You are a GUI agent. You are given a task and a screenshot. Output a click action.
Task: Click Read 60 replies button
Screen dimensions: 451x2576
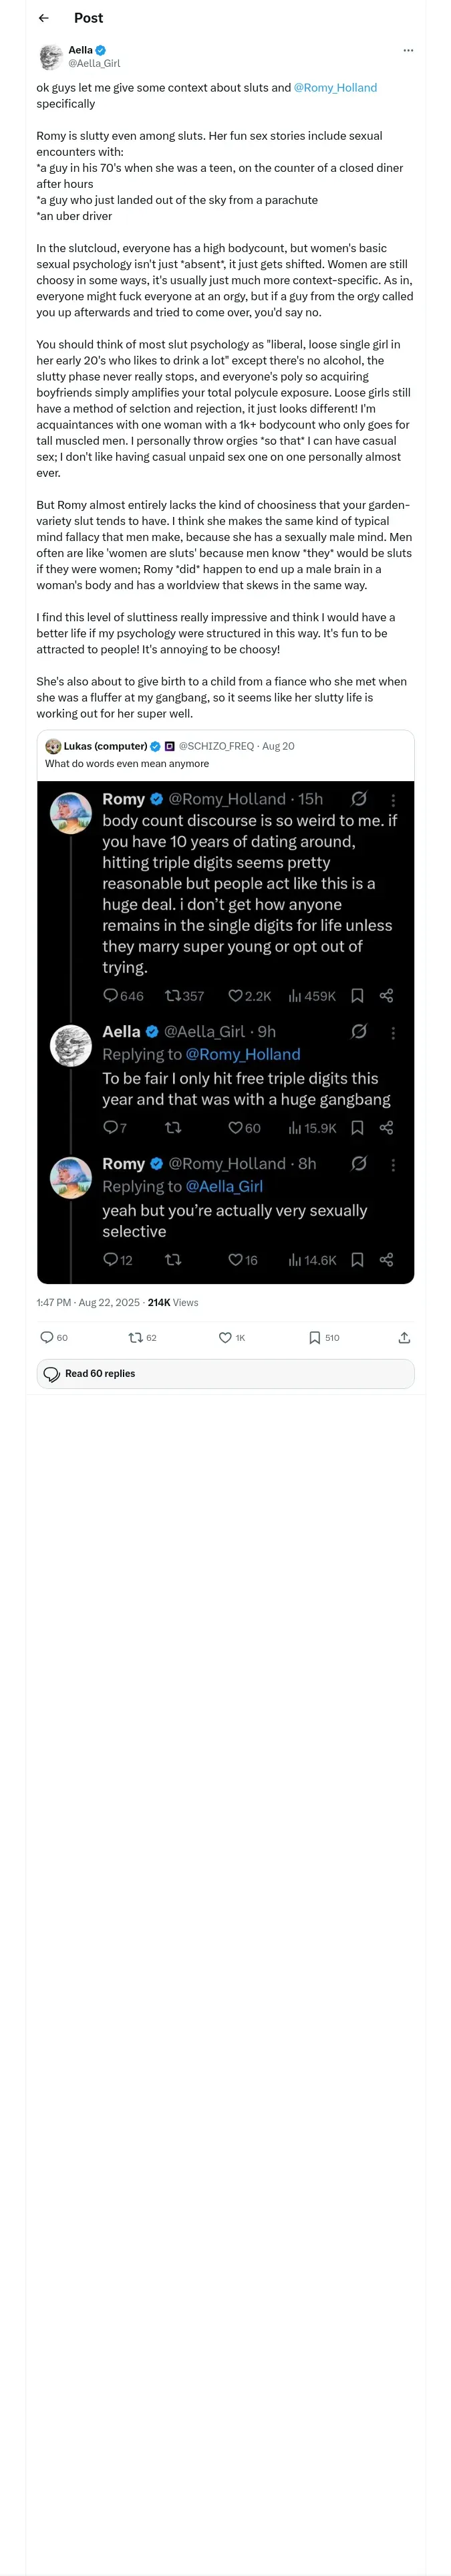pyautogui.click(x=225, y=1373)
